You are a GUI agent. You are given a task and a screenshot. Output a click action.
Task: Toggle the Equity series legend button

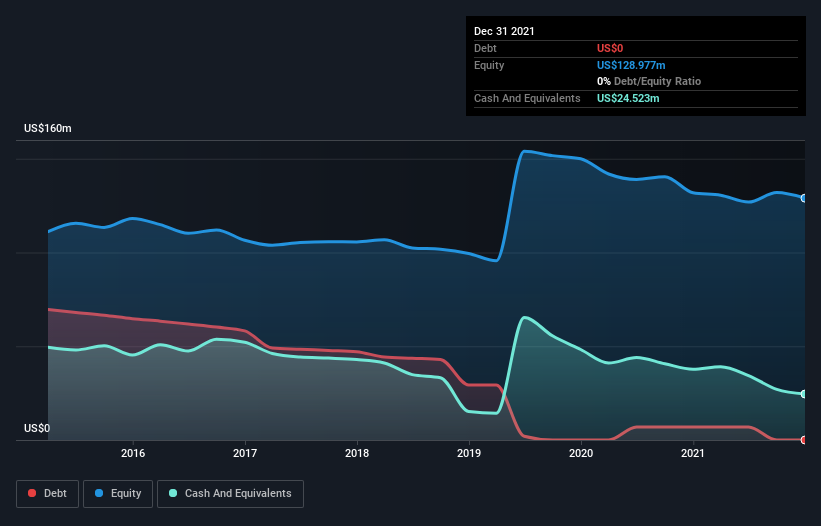118,494
